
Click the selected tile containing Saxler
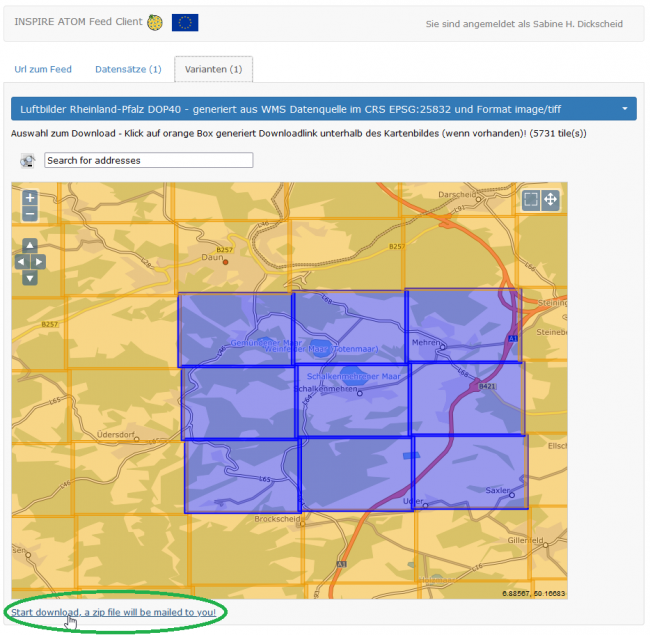[x=470, y=472]
